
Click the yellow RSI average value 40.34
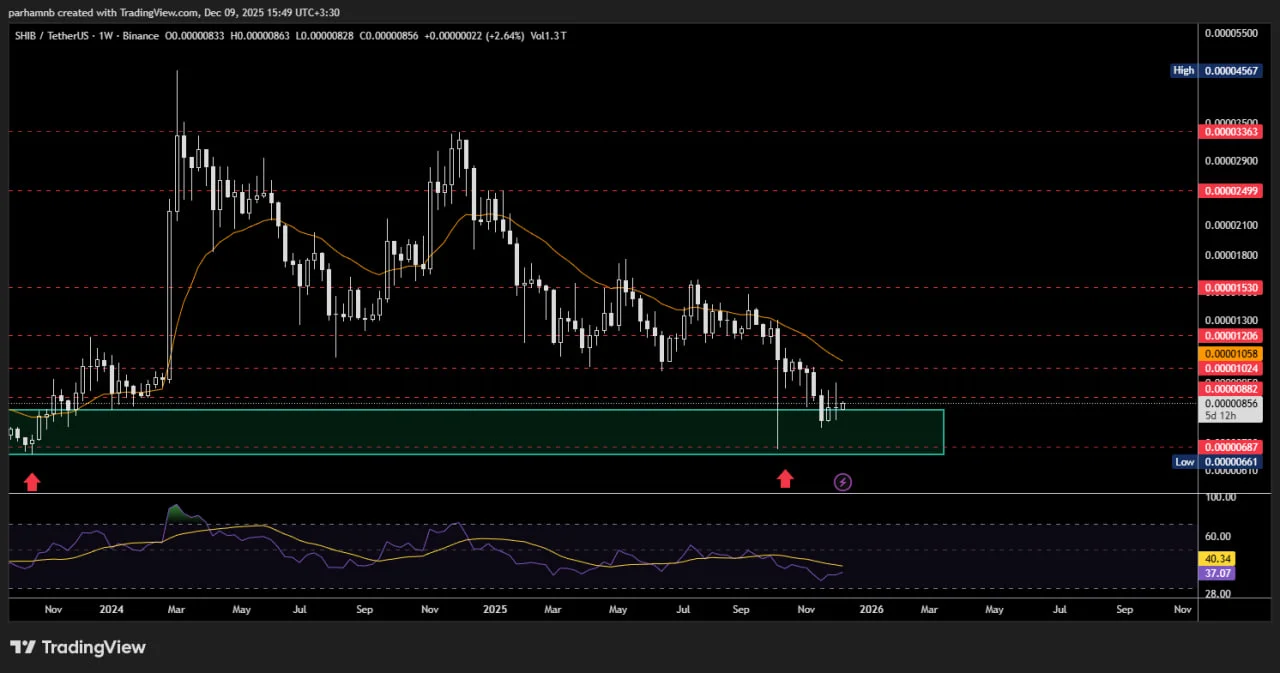pyautogui.click(x=1218, y=558)
